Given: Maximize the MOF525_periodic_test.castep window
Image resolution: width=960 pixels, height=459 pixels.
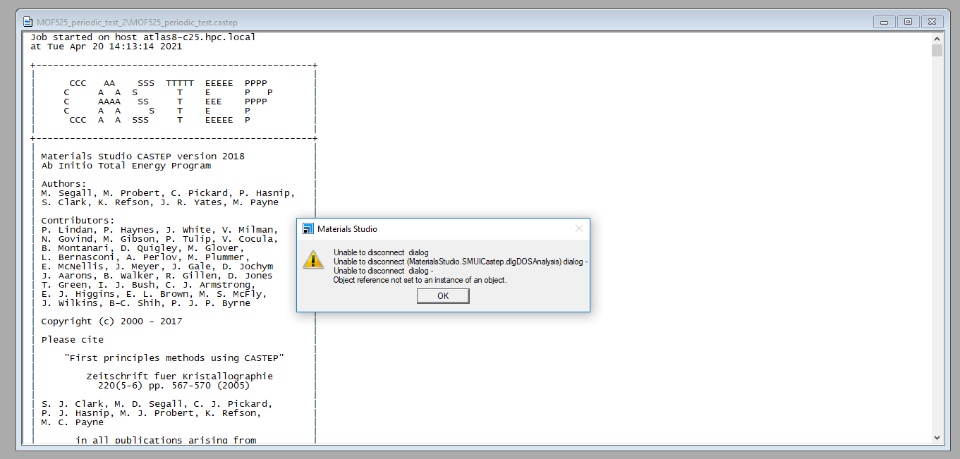Looking at the screenshot, I should [908, 21].
